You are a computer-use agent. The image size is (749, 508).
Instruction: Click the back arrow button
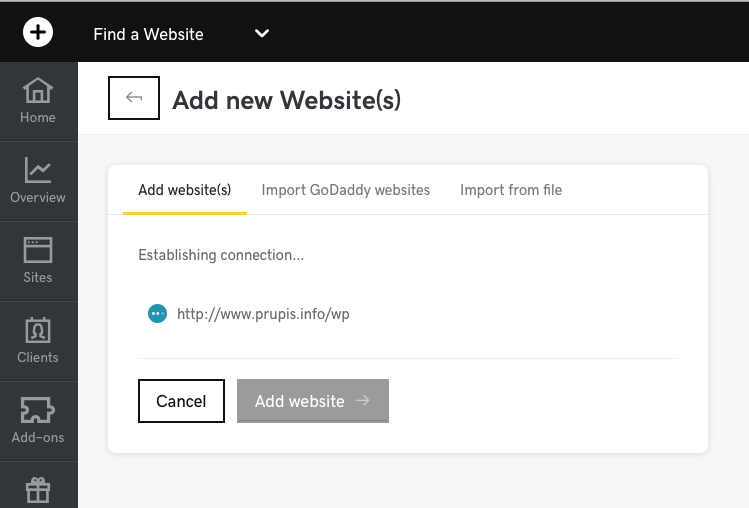pyautogui.click(x=134, y=98)
